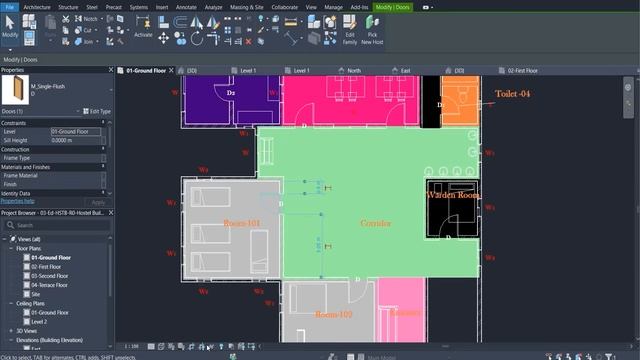Click the Activate dimensions icon
640x360 pixels.
pos(143,27)
